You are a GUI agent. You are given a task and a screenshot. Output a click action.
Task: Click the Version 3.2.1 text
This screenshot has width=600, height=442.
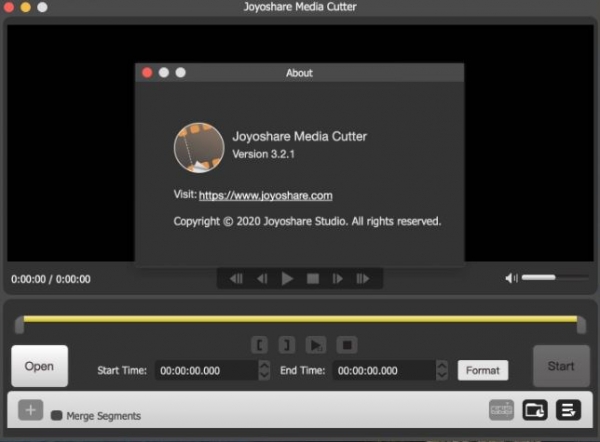click(264, 154)
